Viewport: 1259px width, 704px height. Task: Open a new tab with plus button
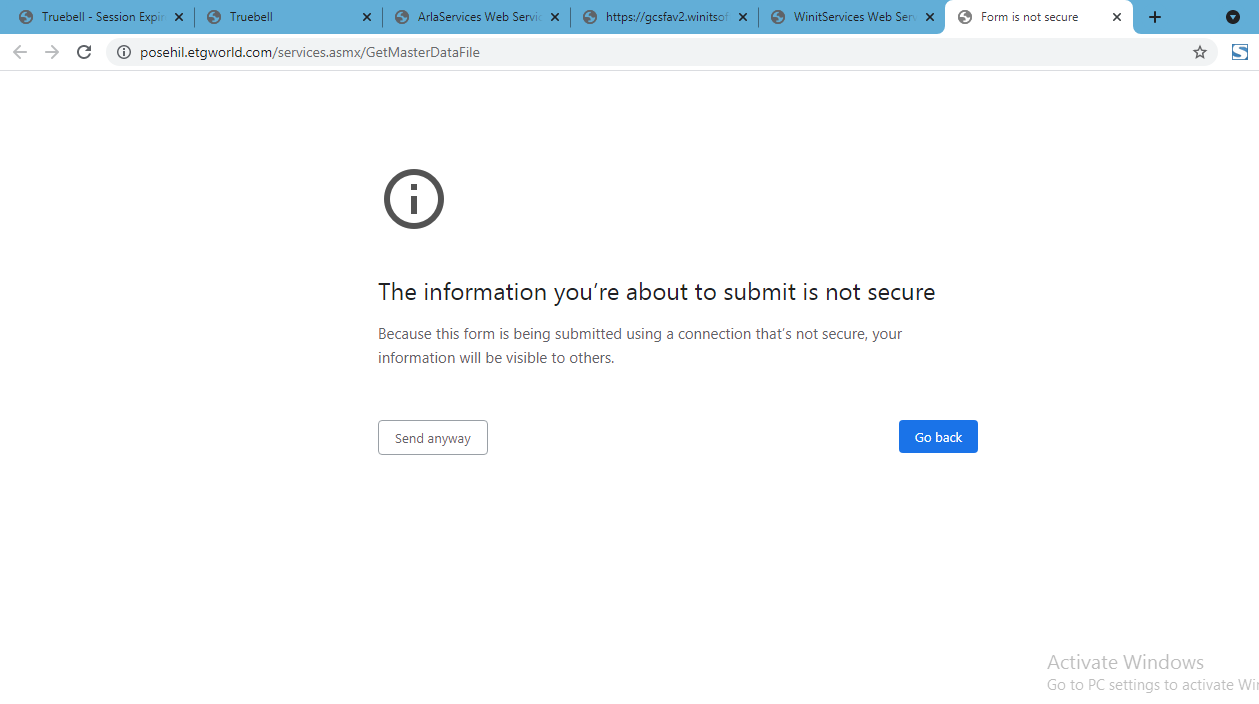pyautogui.click(x=1155, y=17)
